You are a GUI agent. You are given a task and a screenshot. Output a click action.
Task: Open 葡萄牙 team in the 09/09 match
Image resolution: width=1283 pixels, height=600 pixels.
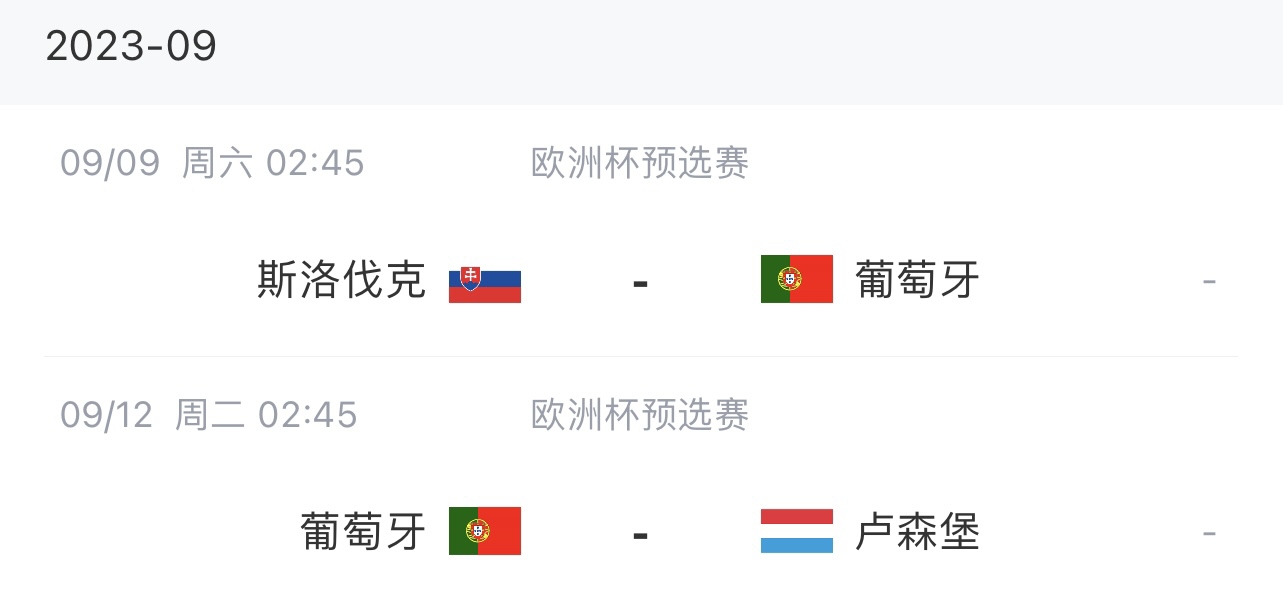[x=918, y=280]
